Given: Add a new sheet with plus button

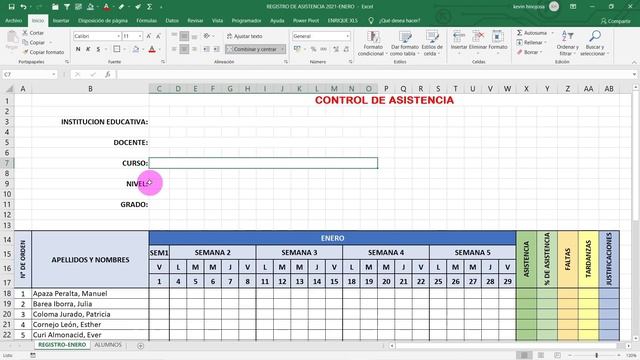Looking at the screenshot, I should tap(140, 346).
